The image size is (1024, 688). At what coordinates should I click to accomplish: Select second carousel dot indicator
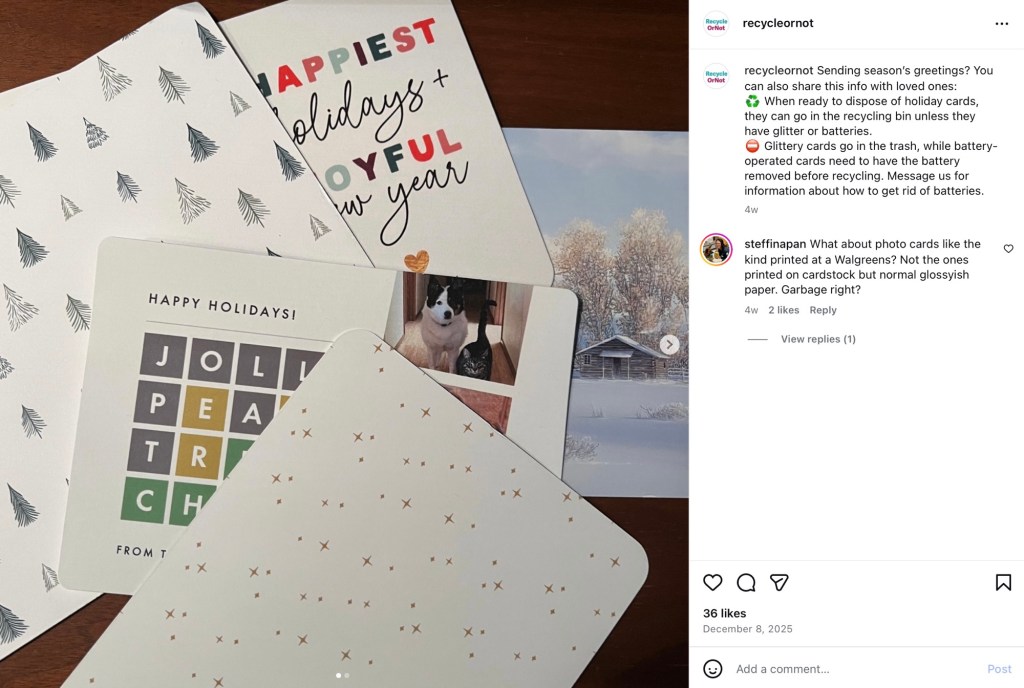coord(347,676)
